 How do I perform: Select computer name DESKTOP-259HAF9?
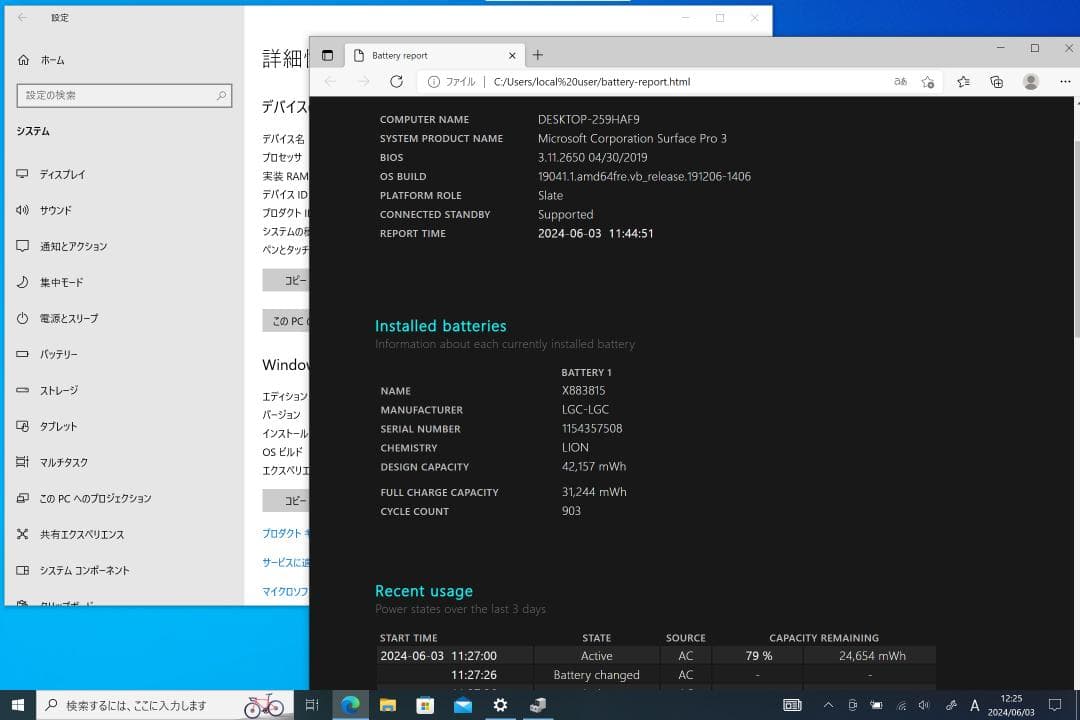[x=588, y=119]
